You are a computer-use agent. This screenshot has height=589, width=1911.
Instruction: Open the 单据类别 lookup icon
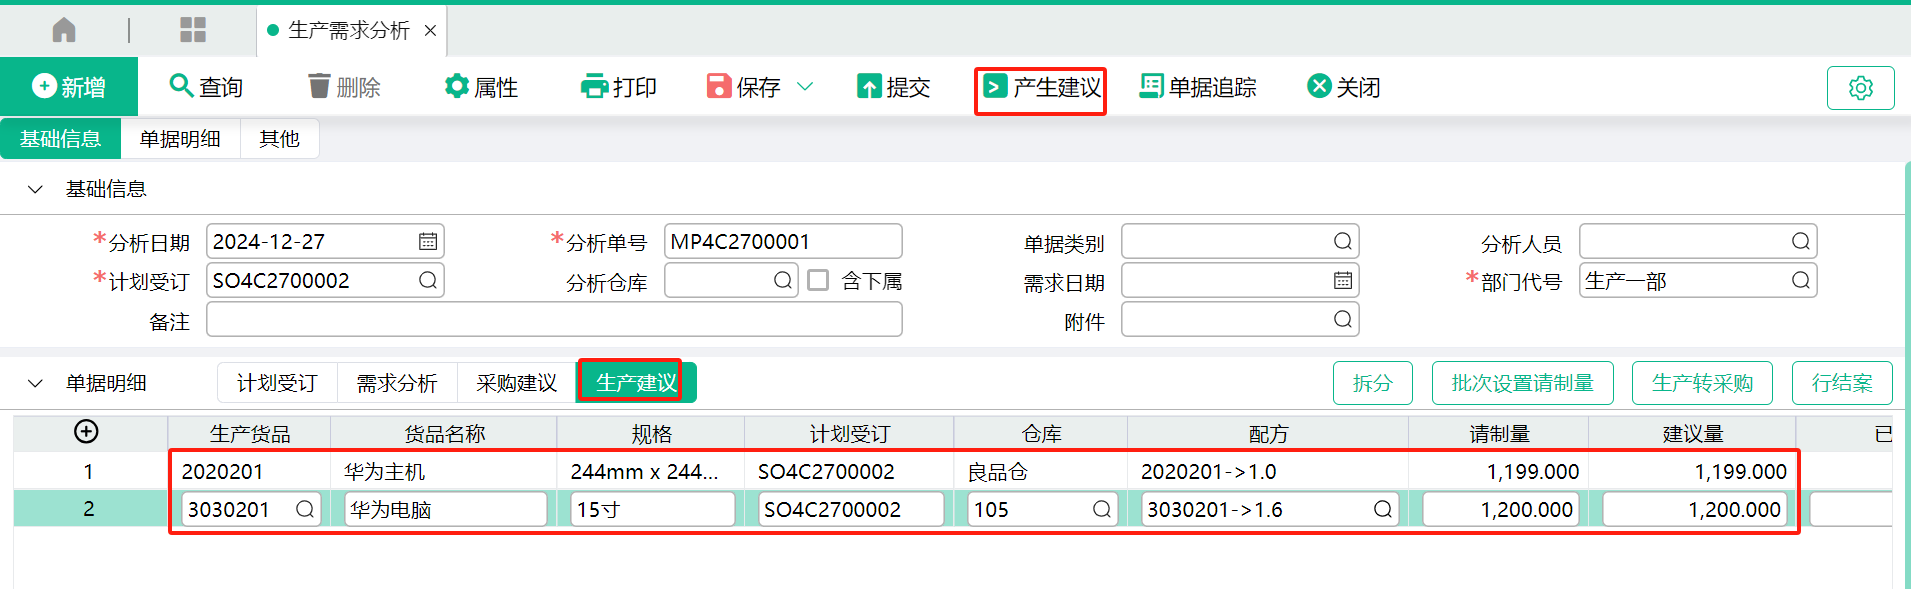(x=1343, y=241)
